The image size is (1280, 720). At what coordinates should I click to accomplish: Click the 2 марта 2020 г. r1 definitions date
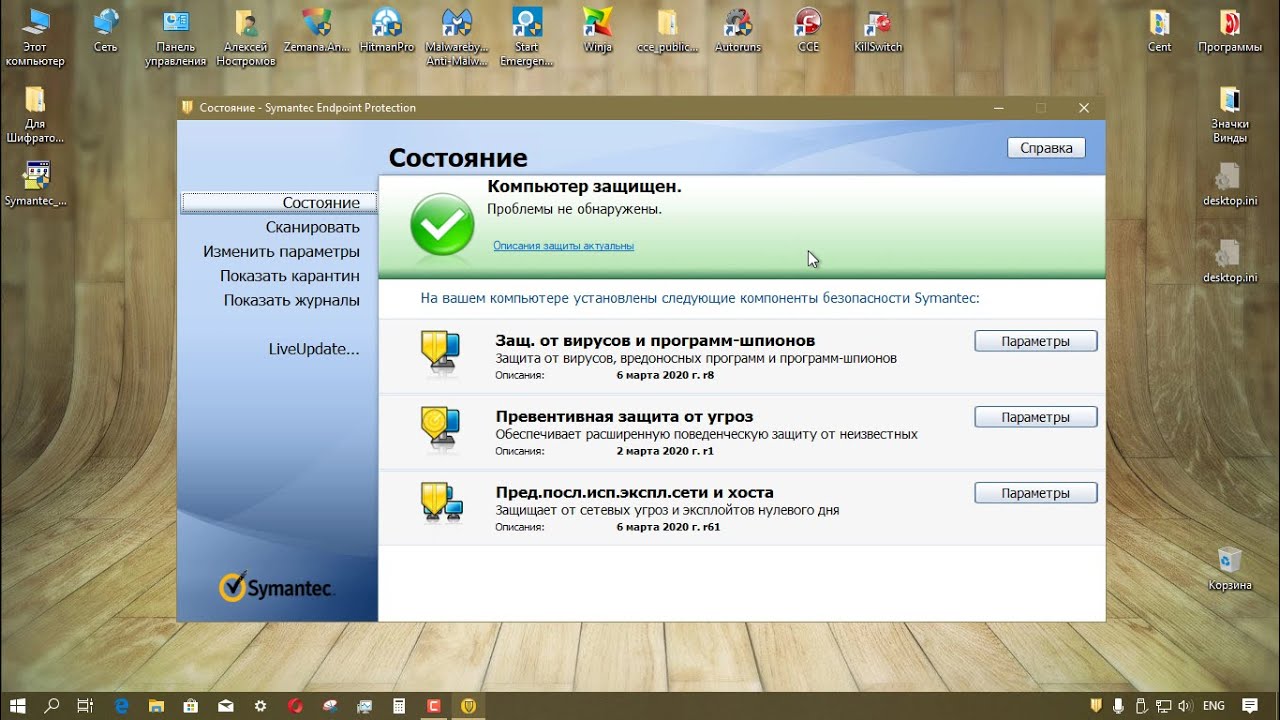(665, 451)
